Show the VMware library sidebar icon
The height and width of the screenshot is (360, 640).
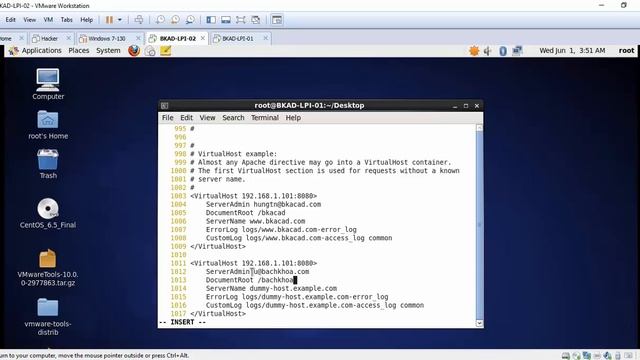click(x=211, y=20)
